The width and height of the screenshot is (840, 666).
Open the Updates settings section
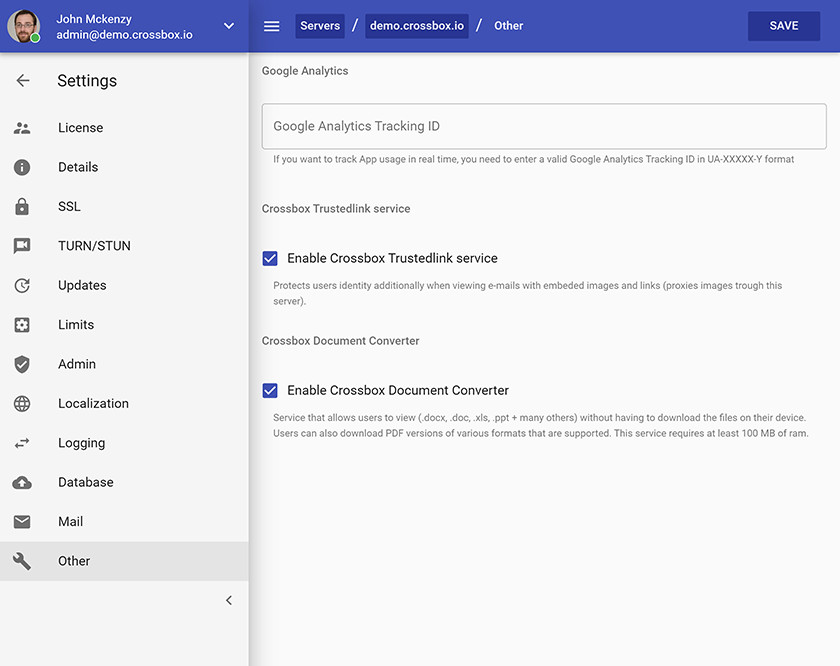tap(124, 286)
